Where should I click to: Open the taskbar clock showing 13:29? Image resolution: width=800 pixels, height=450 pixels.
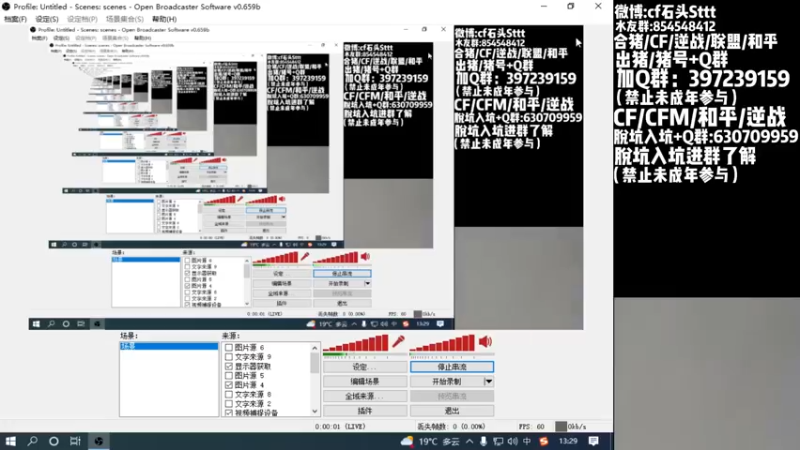[568, 441]
